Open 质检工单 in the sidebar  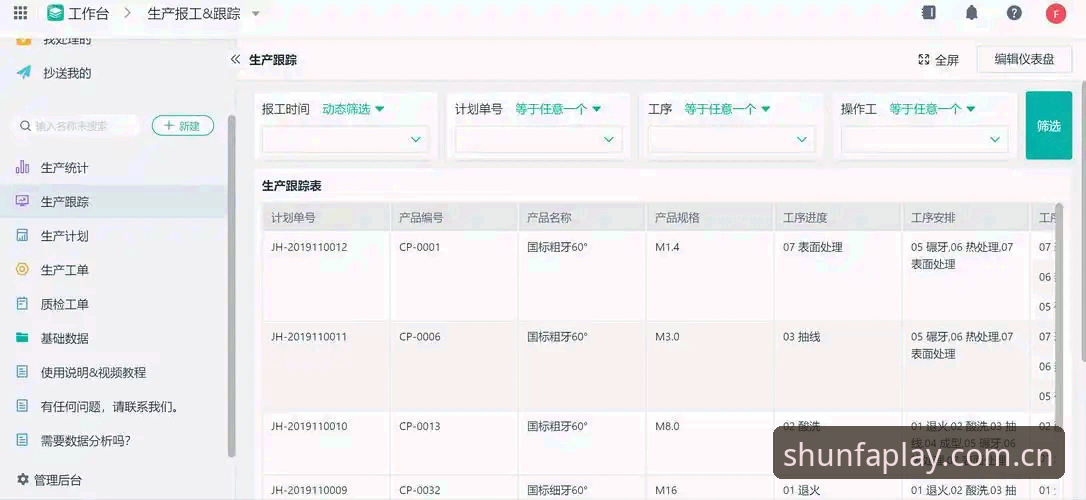(x=64, y=304)
